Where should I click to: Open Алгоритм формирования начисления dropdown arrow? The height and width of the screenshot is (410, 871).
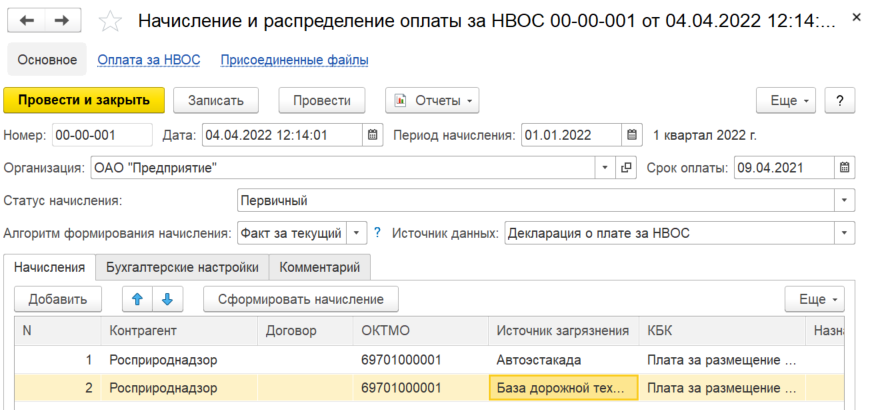coord(357,233)
